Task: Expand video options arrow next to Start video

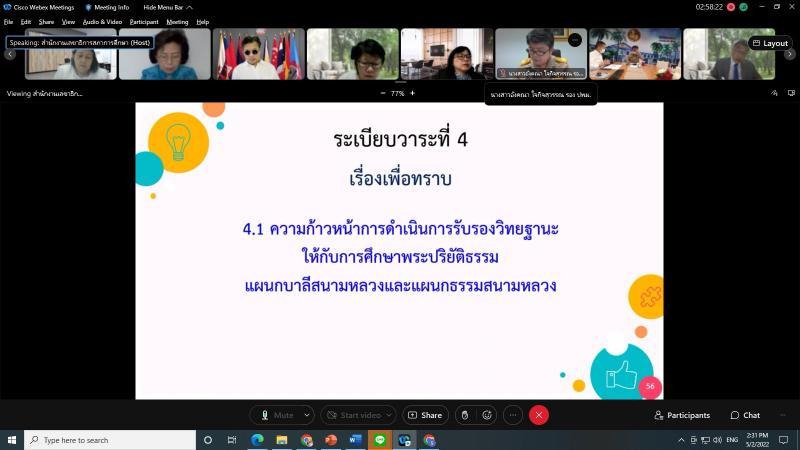Action: tap(389, 415)
